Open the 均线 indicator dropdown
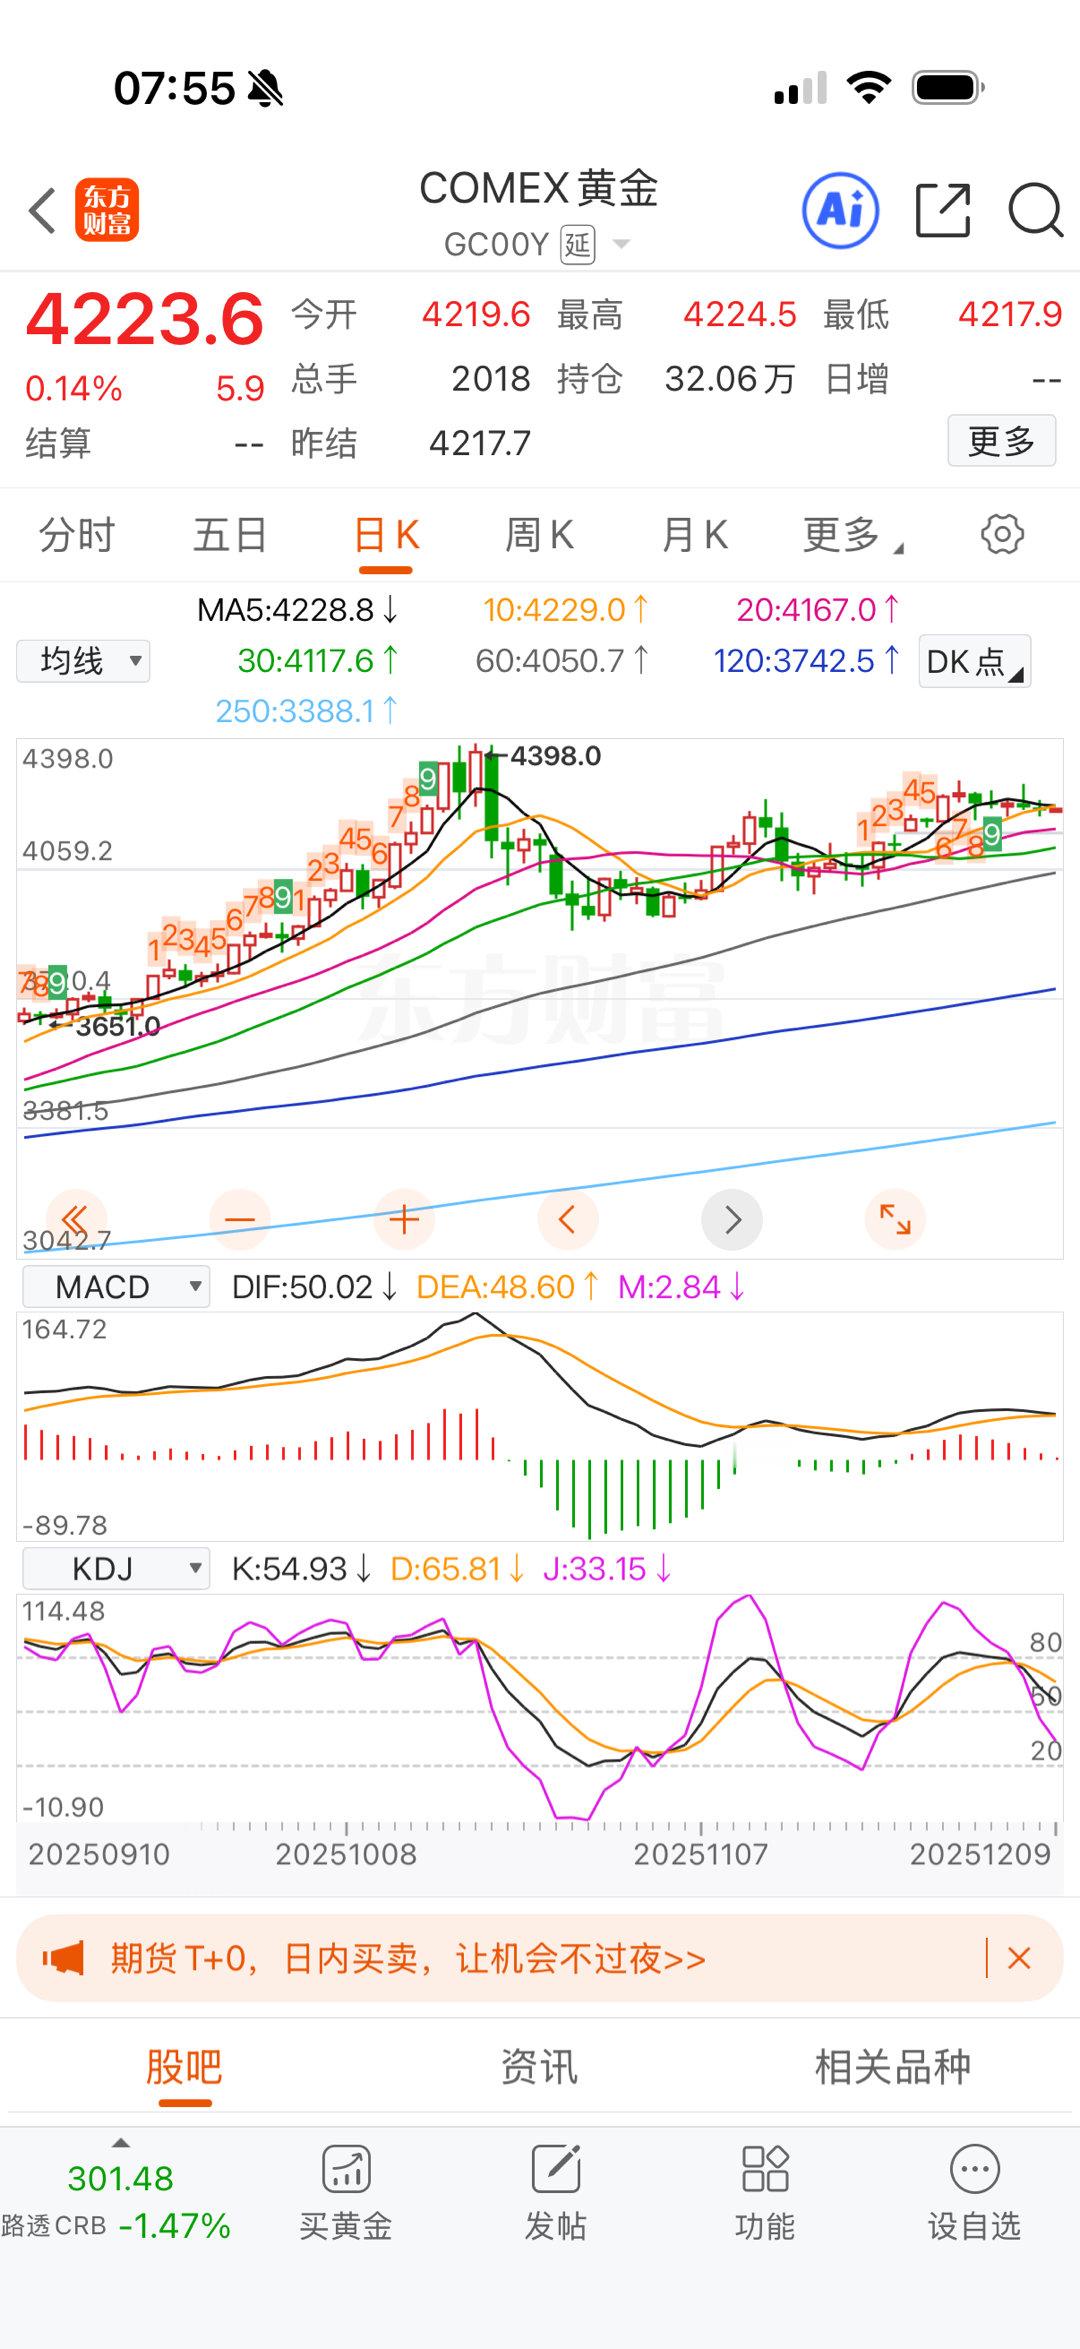 (83, 661)
